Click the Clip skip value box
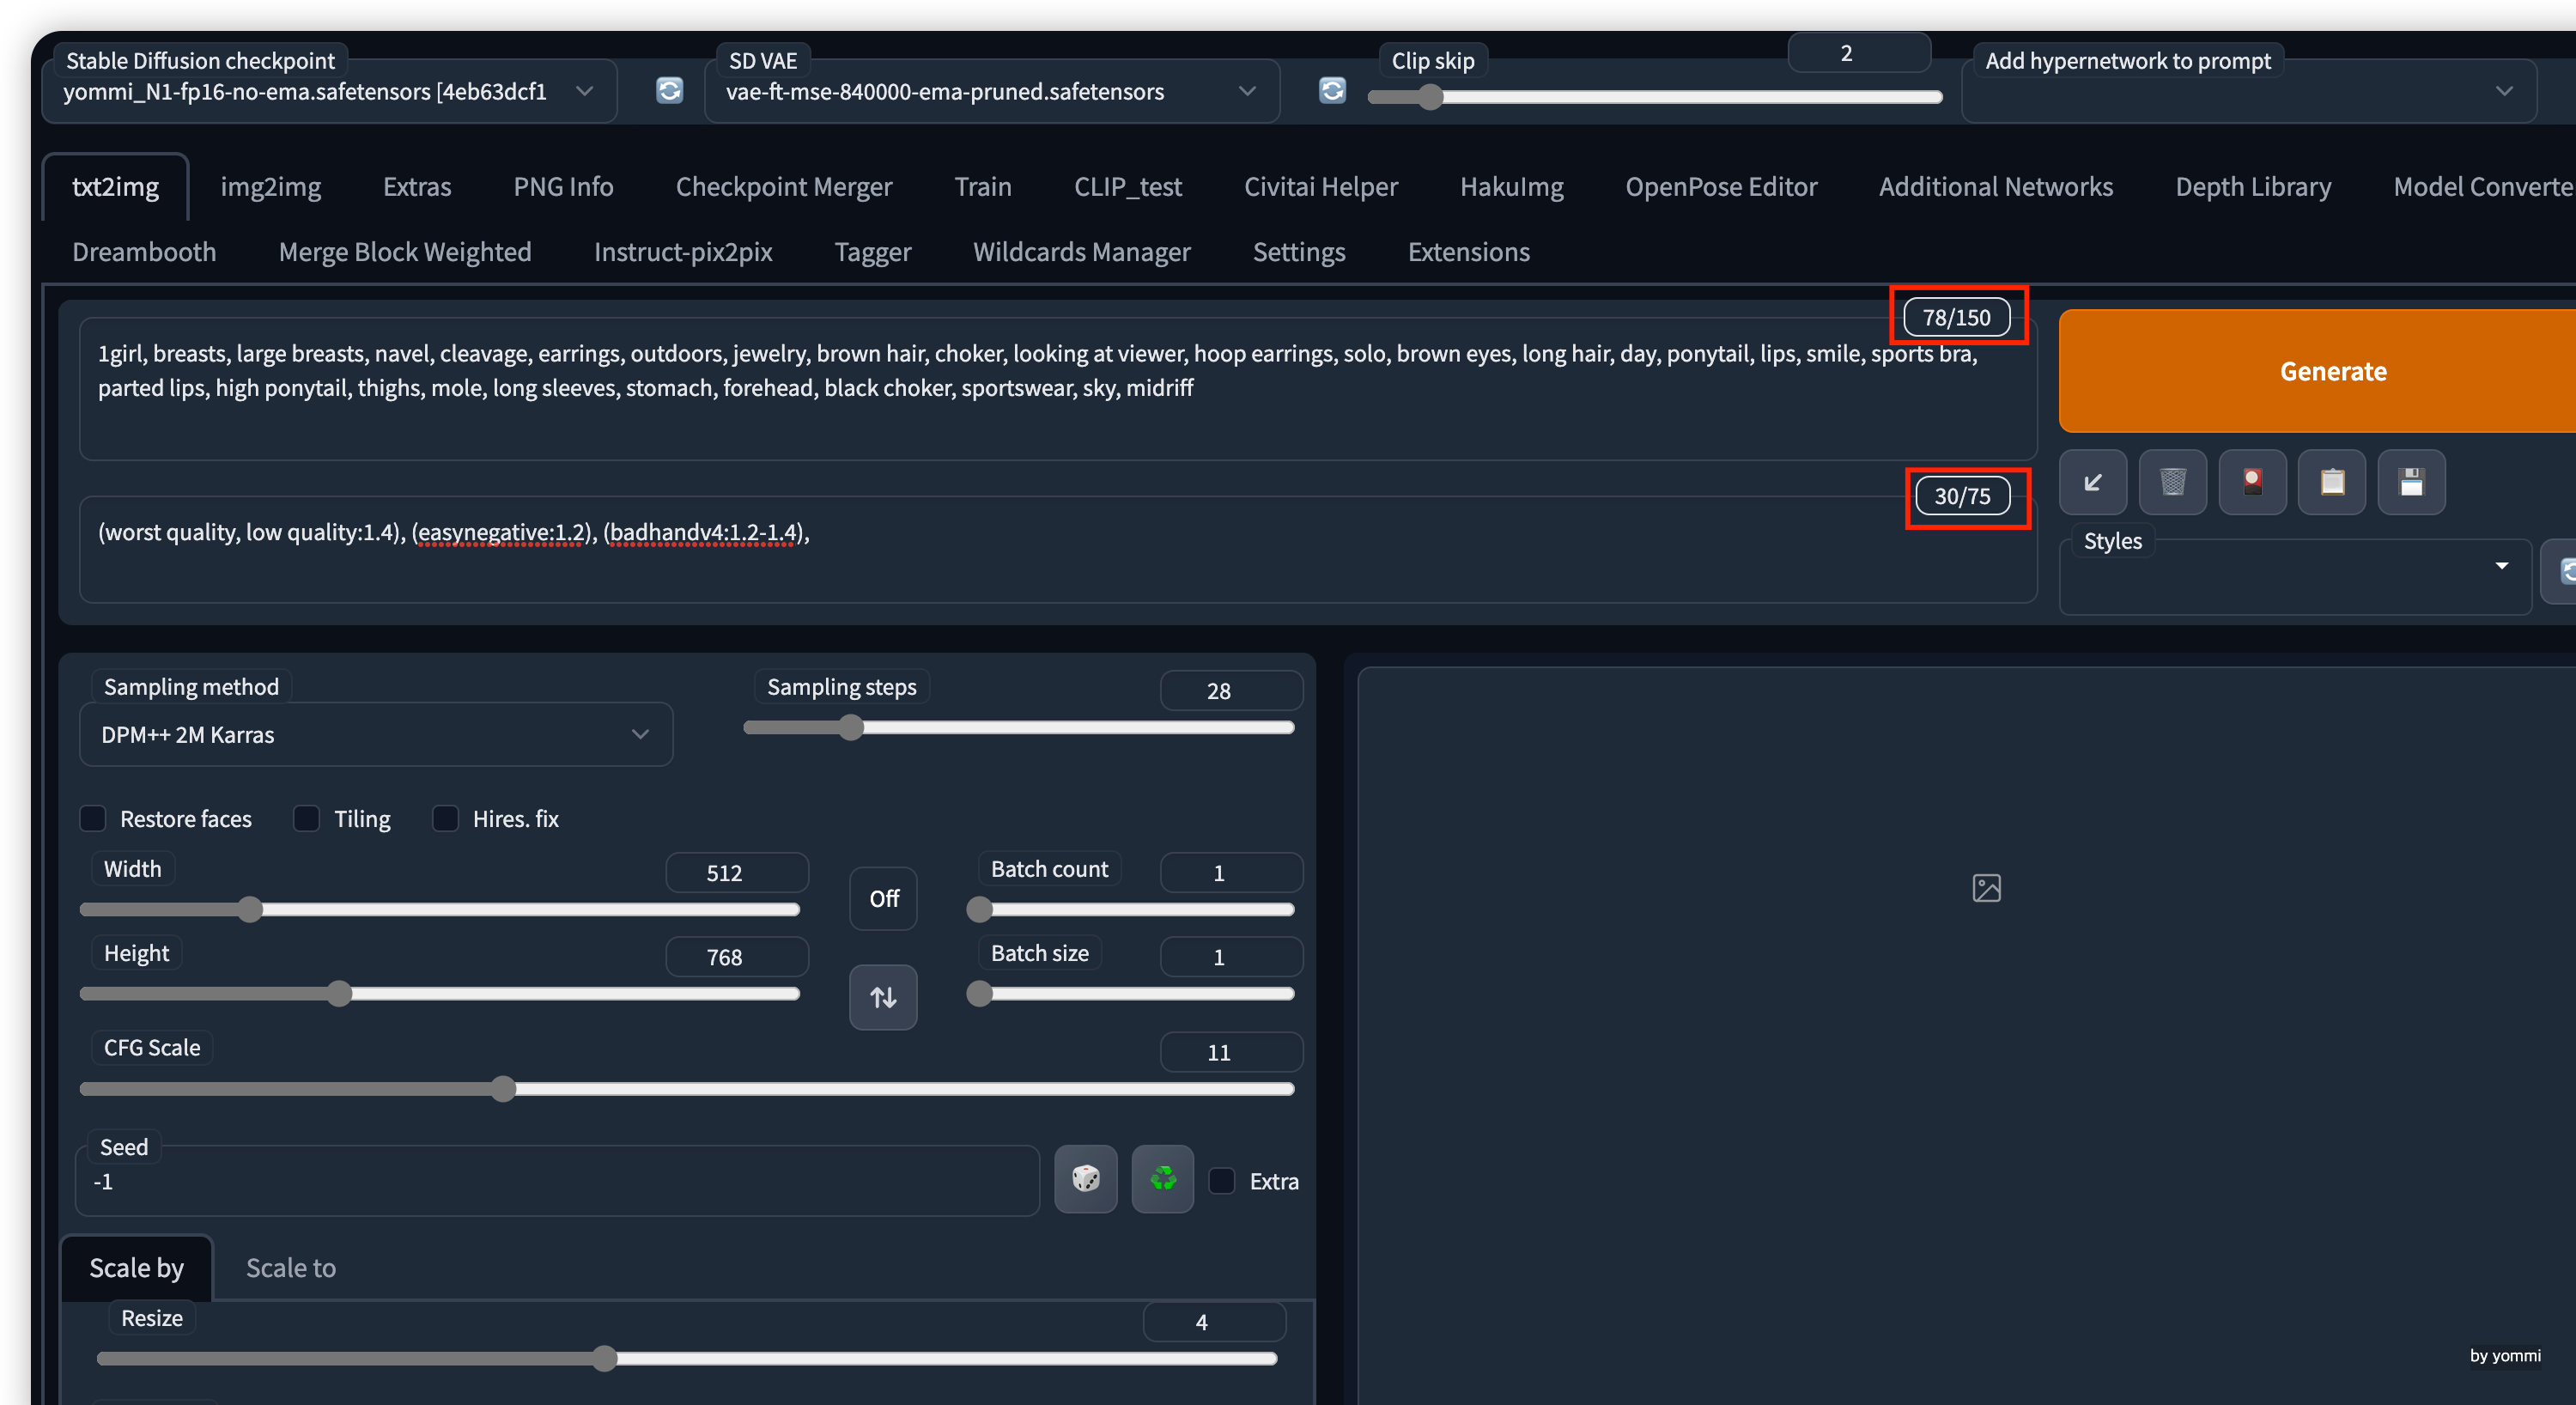 [1859, 53]
